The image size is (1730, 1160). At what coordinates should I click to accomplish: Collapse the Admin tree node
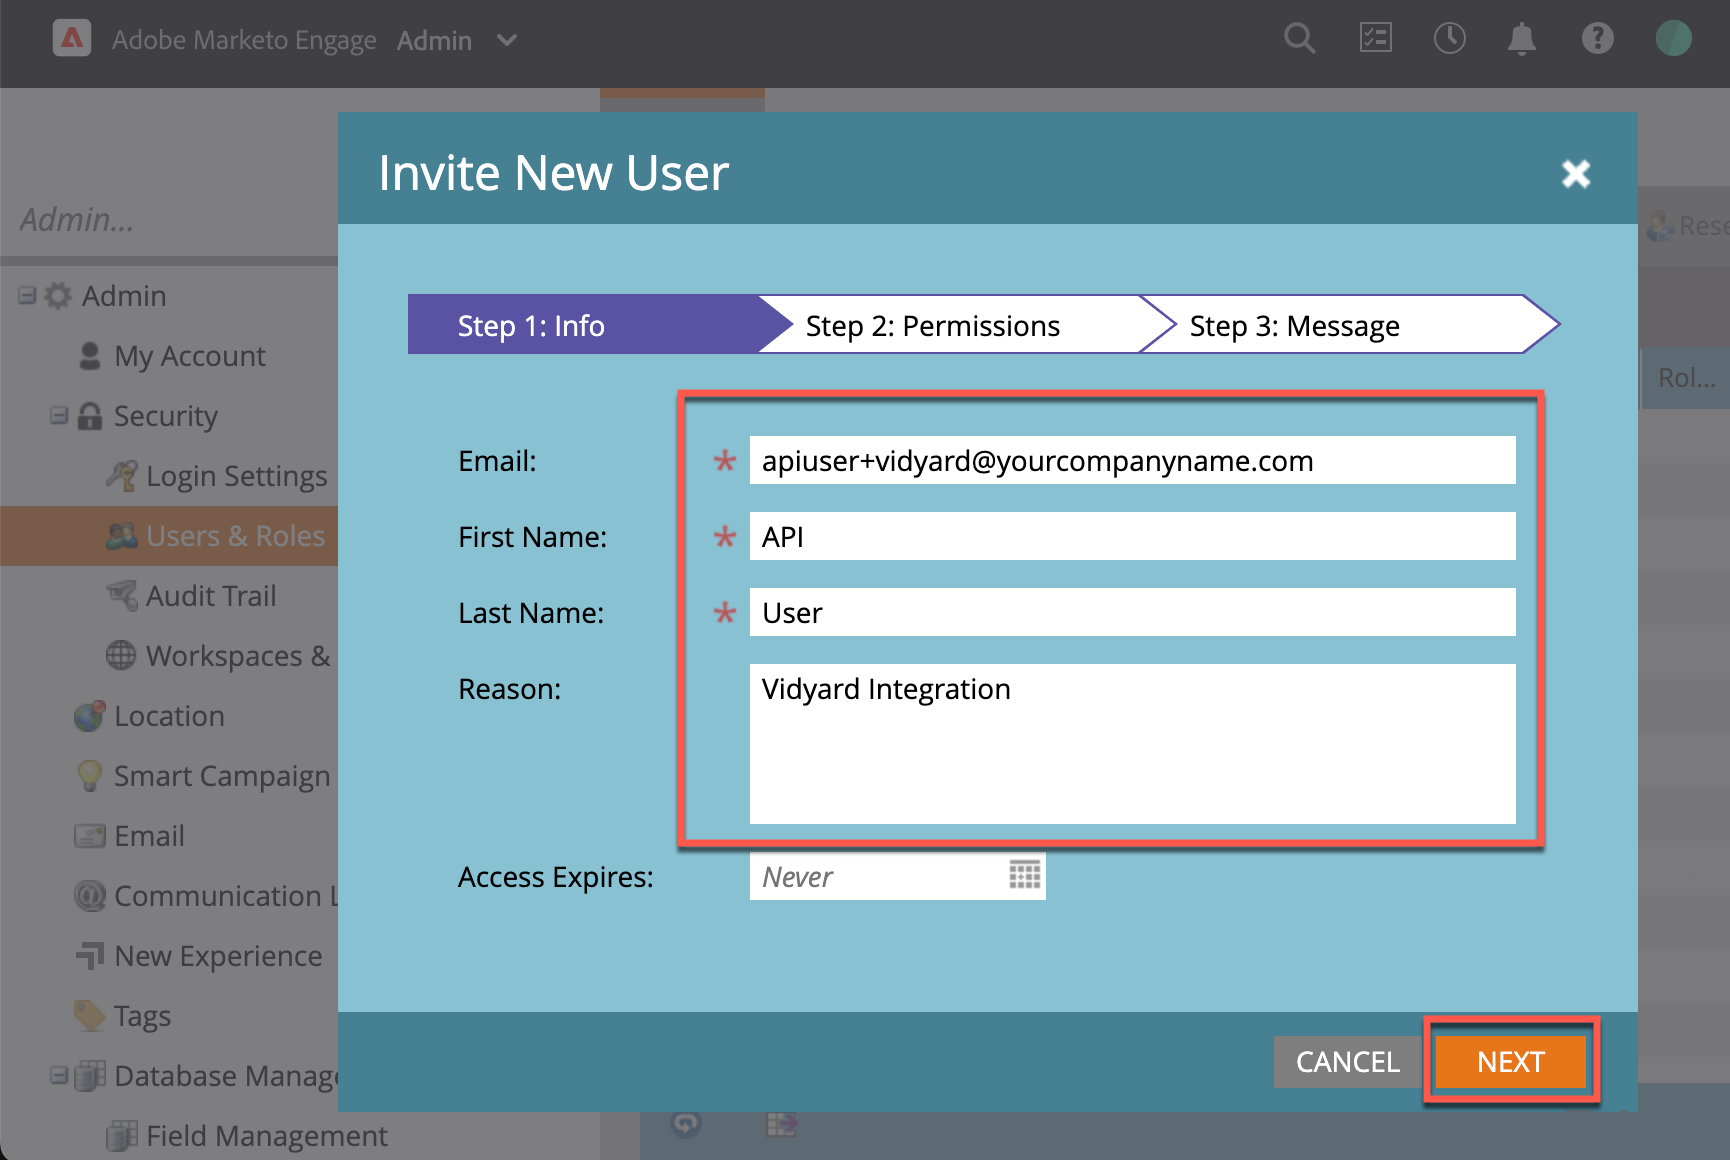point(27,295)
